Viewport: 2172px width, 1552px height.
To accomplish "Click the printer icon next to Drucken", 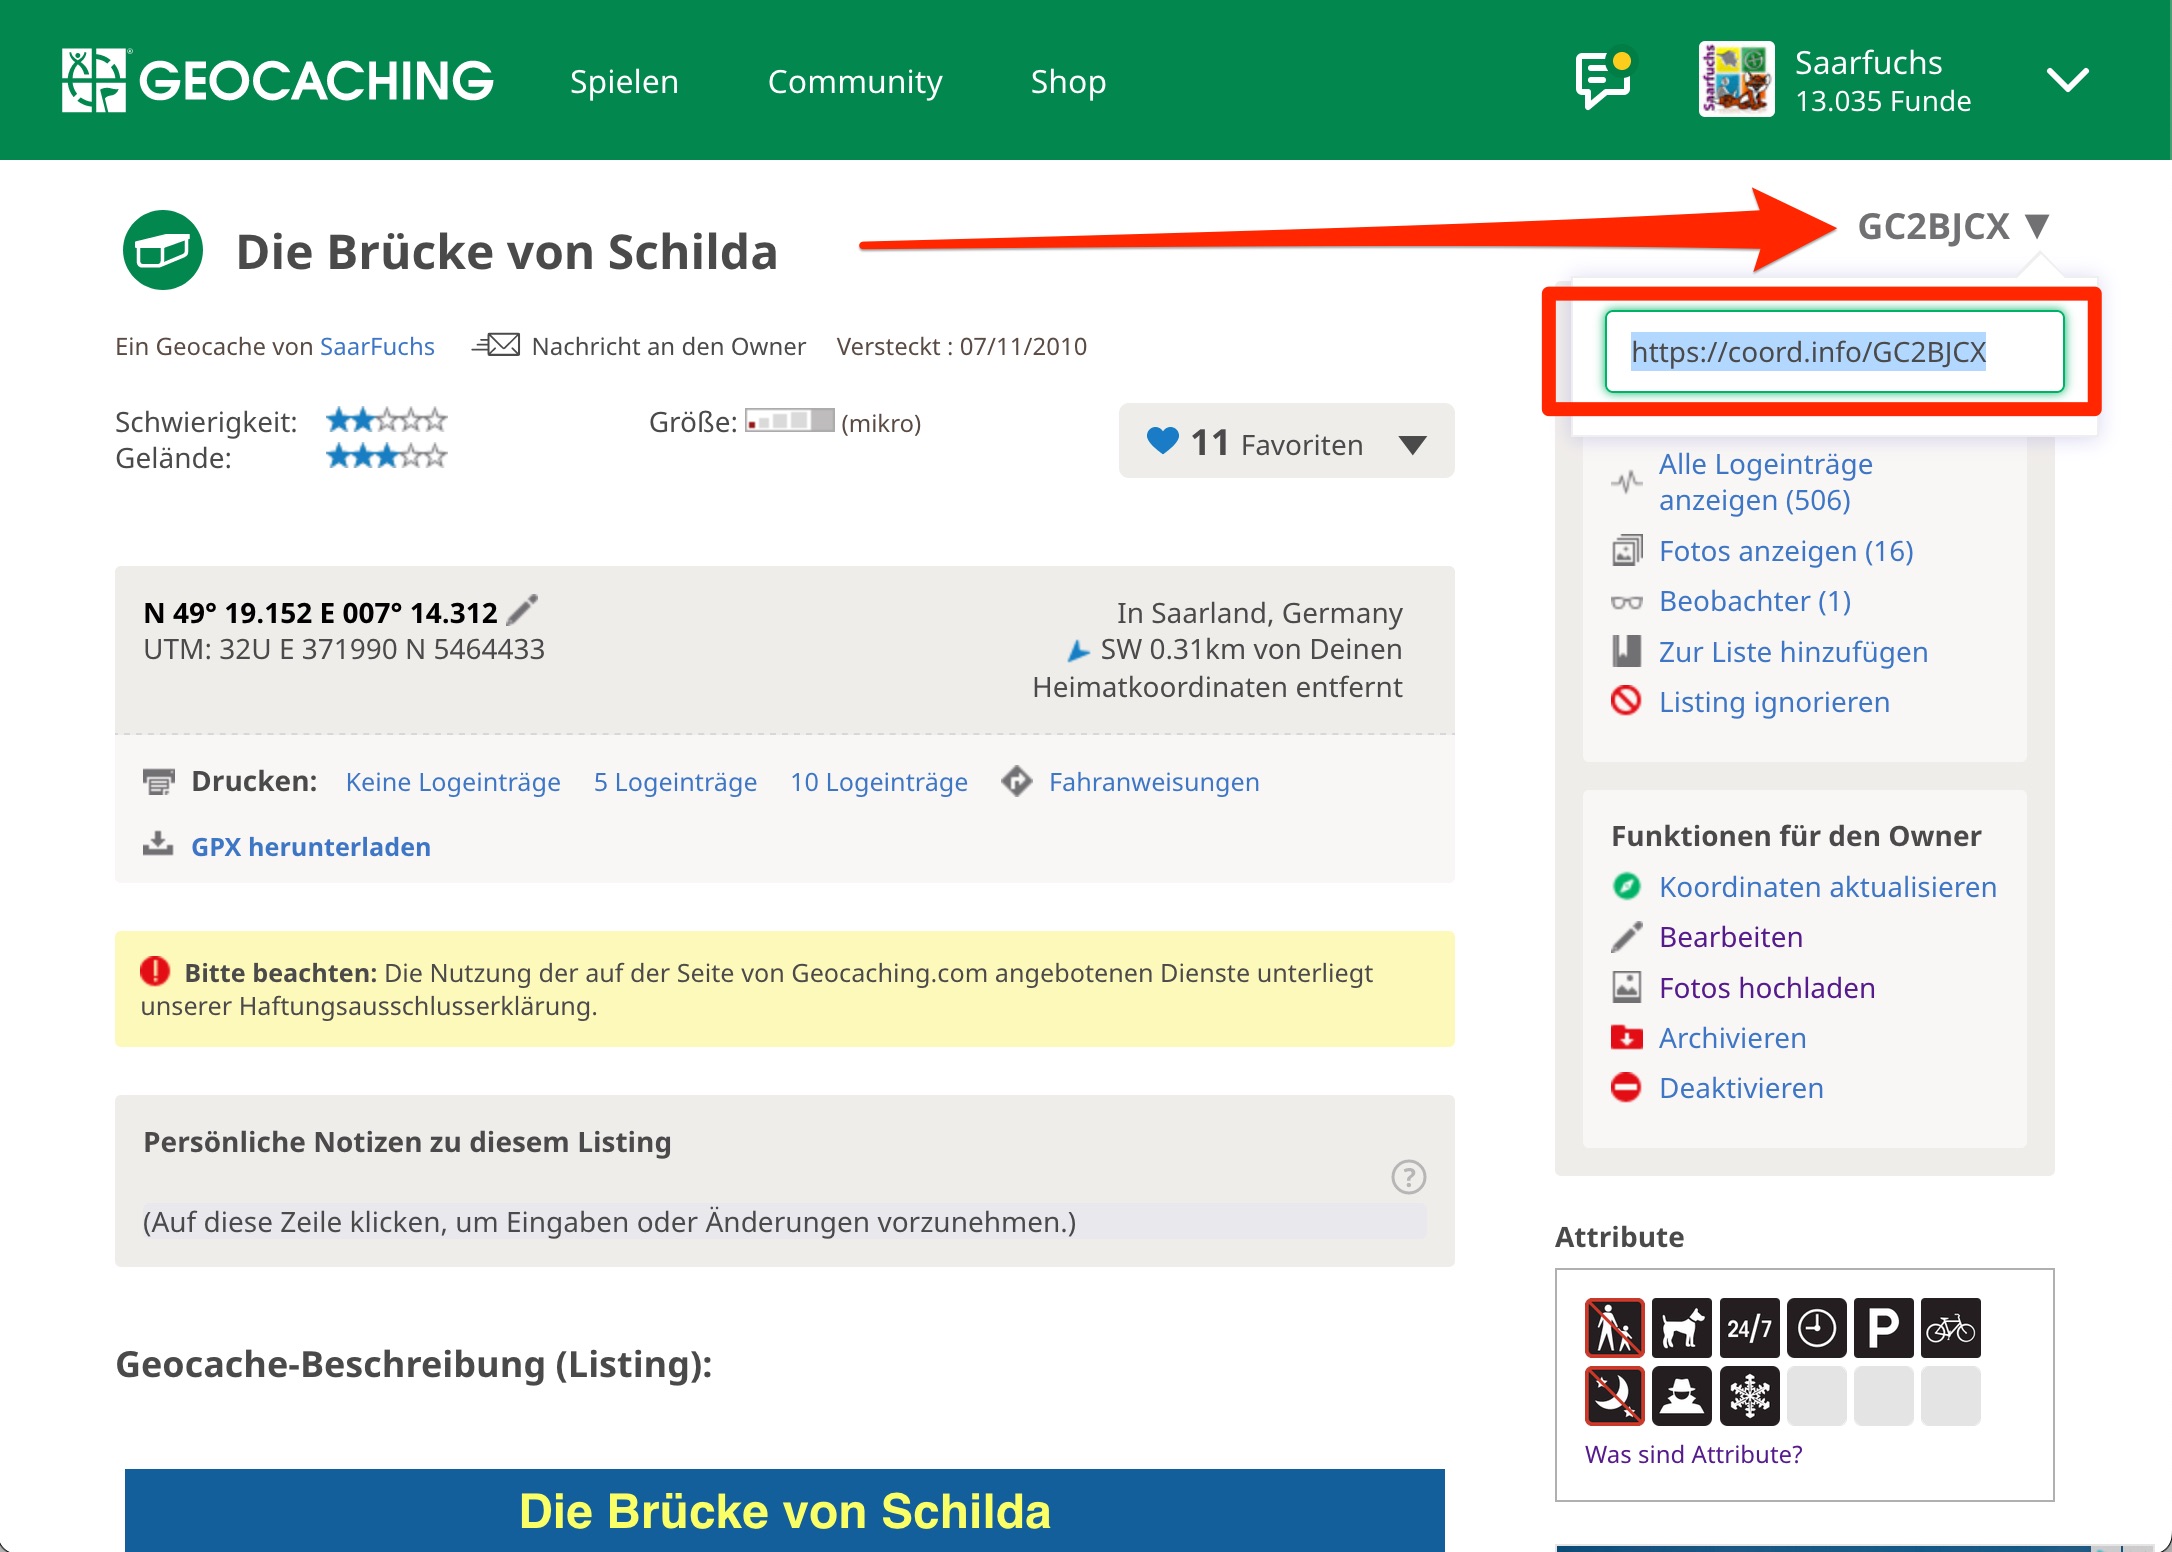I will click(158, 782).
